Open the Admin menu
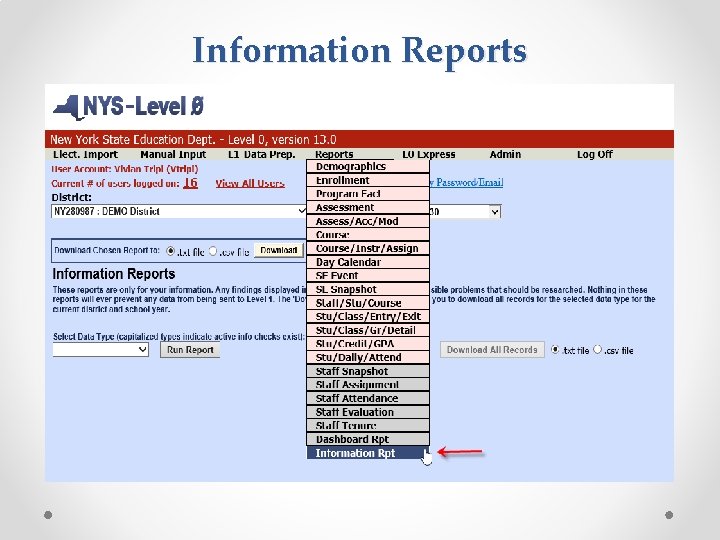This screenshot has height=540, width=720. (505, 154)
